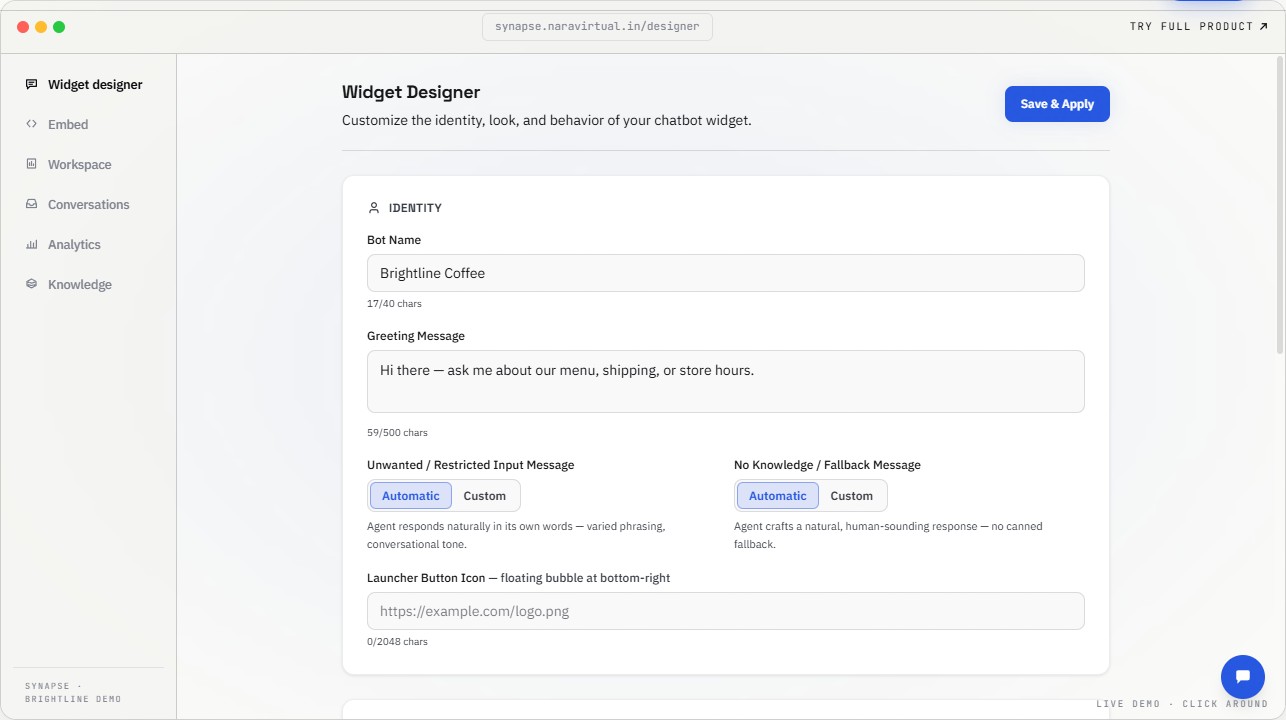Viewport: 1286px width, 720px height.
Task: Set Fallback Message to Automatic
Action: coord(778,496)
